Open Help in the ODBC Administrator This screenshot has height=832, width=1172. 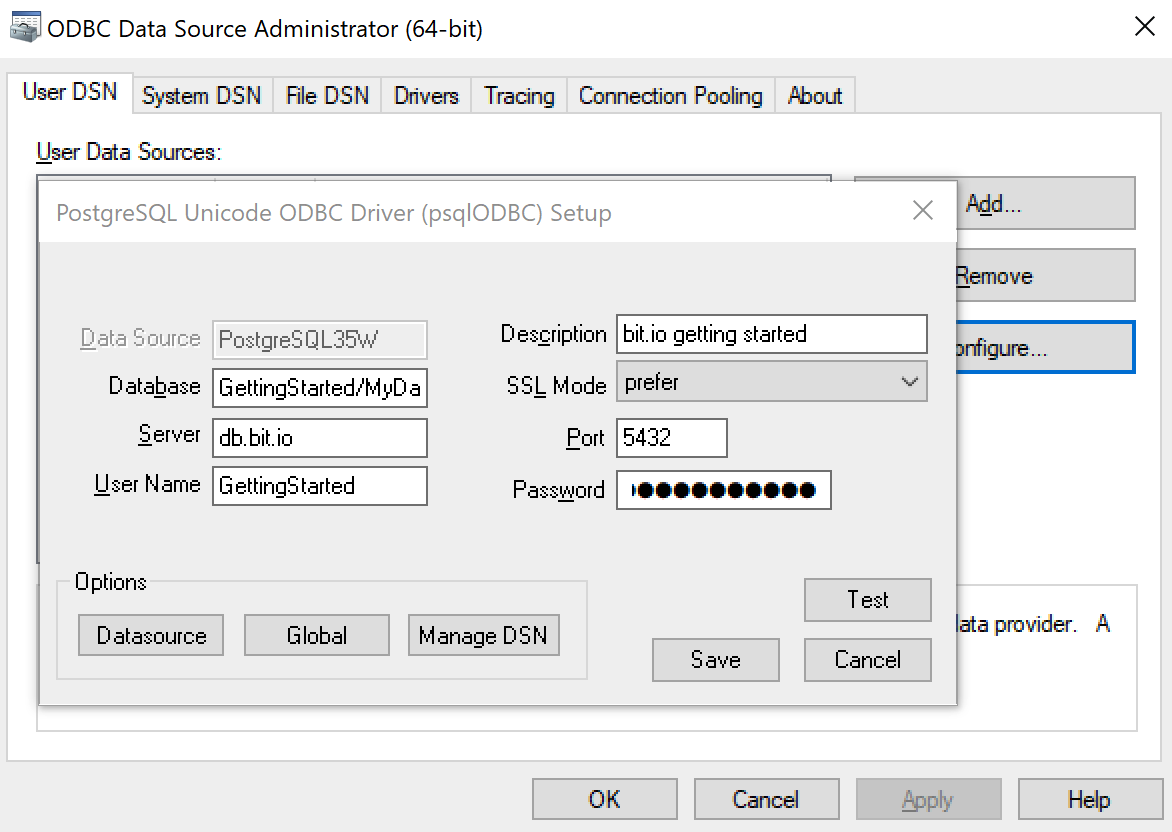1090,799
